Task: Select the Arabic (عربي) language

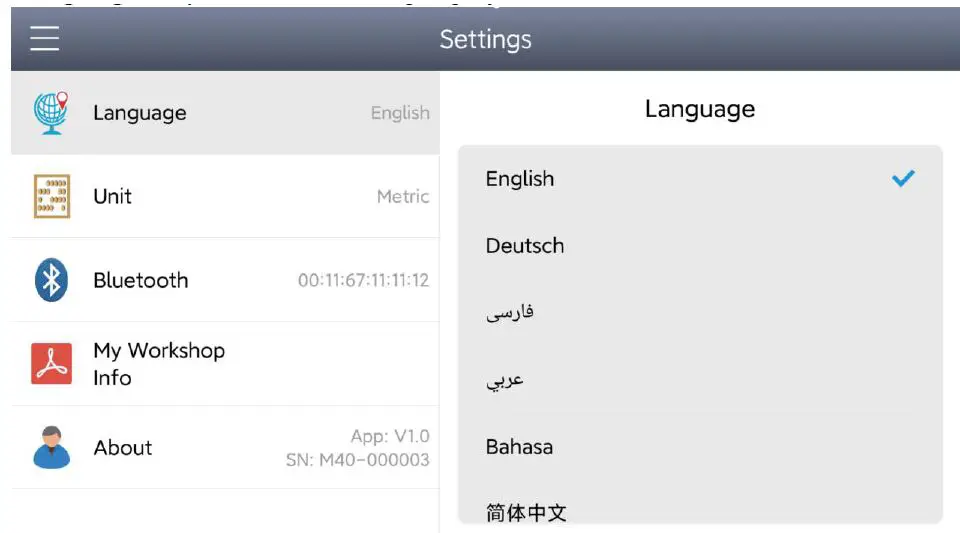Action: point(505,380)
